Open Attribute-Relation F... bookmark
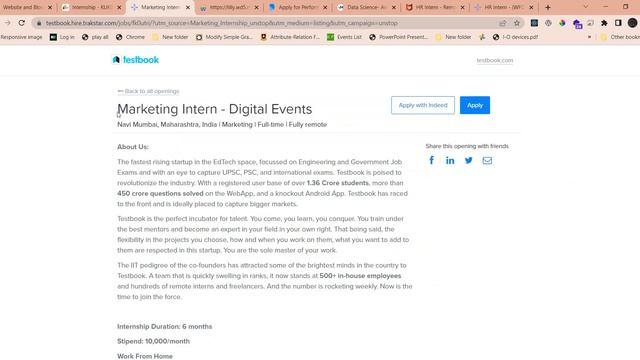This screenshot has width=640, height=360. [290, 37]
